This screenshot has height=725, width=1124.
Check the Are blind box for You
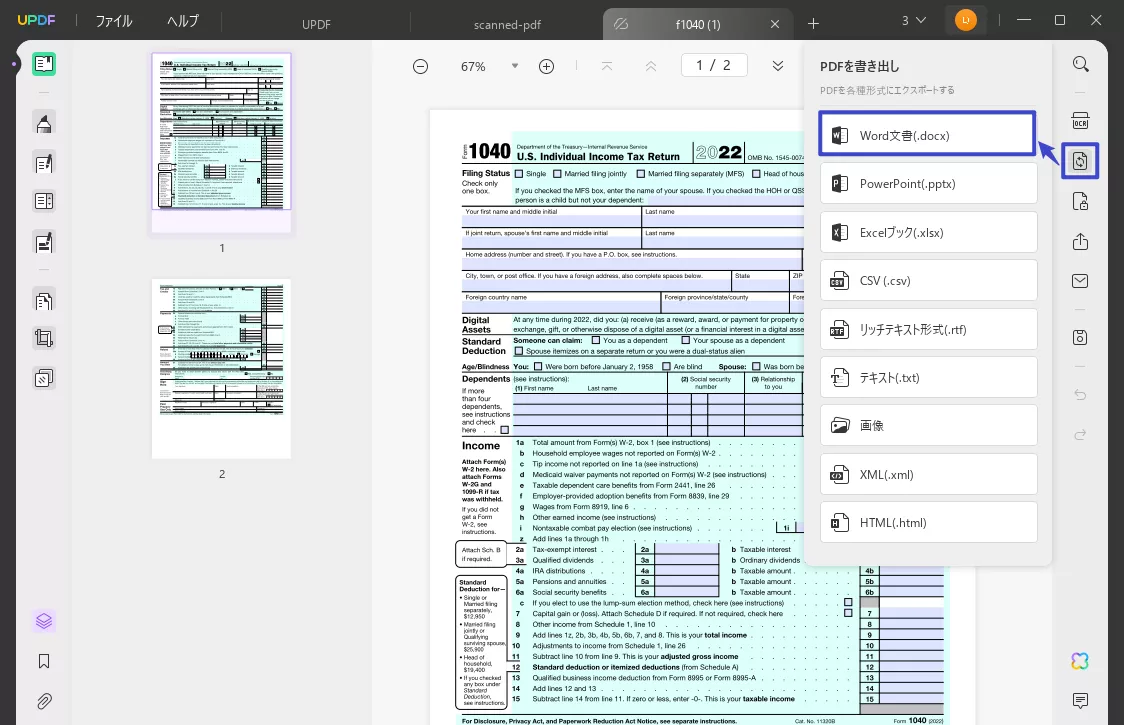[x=666, y=366]
